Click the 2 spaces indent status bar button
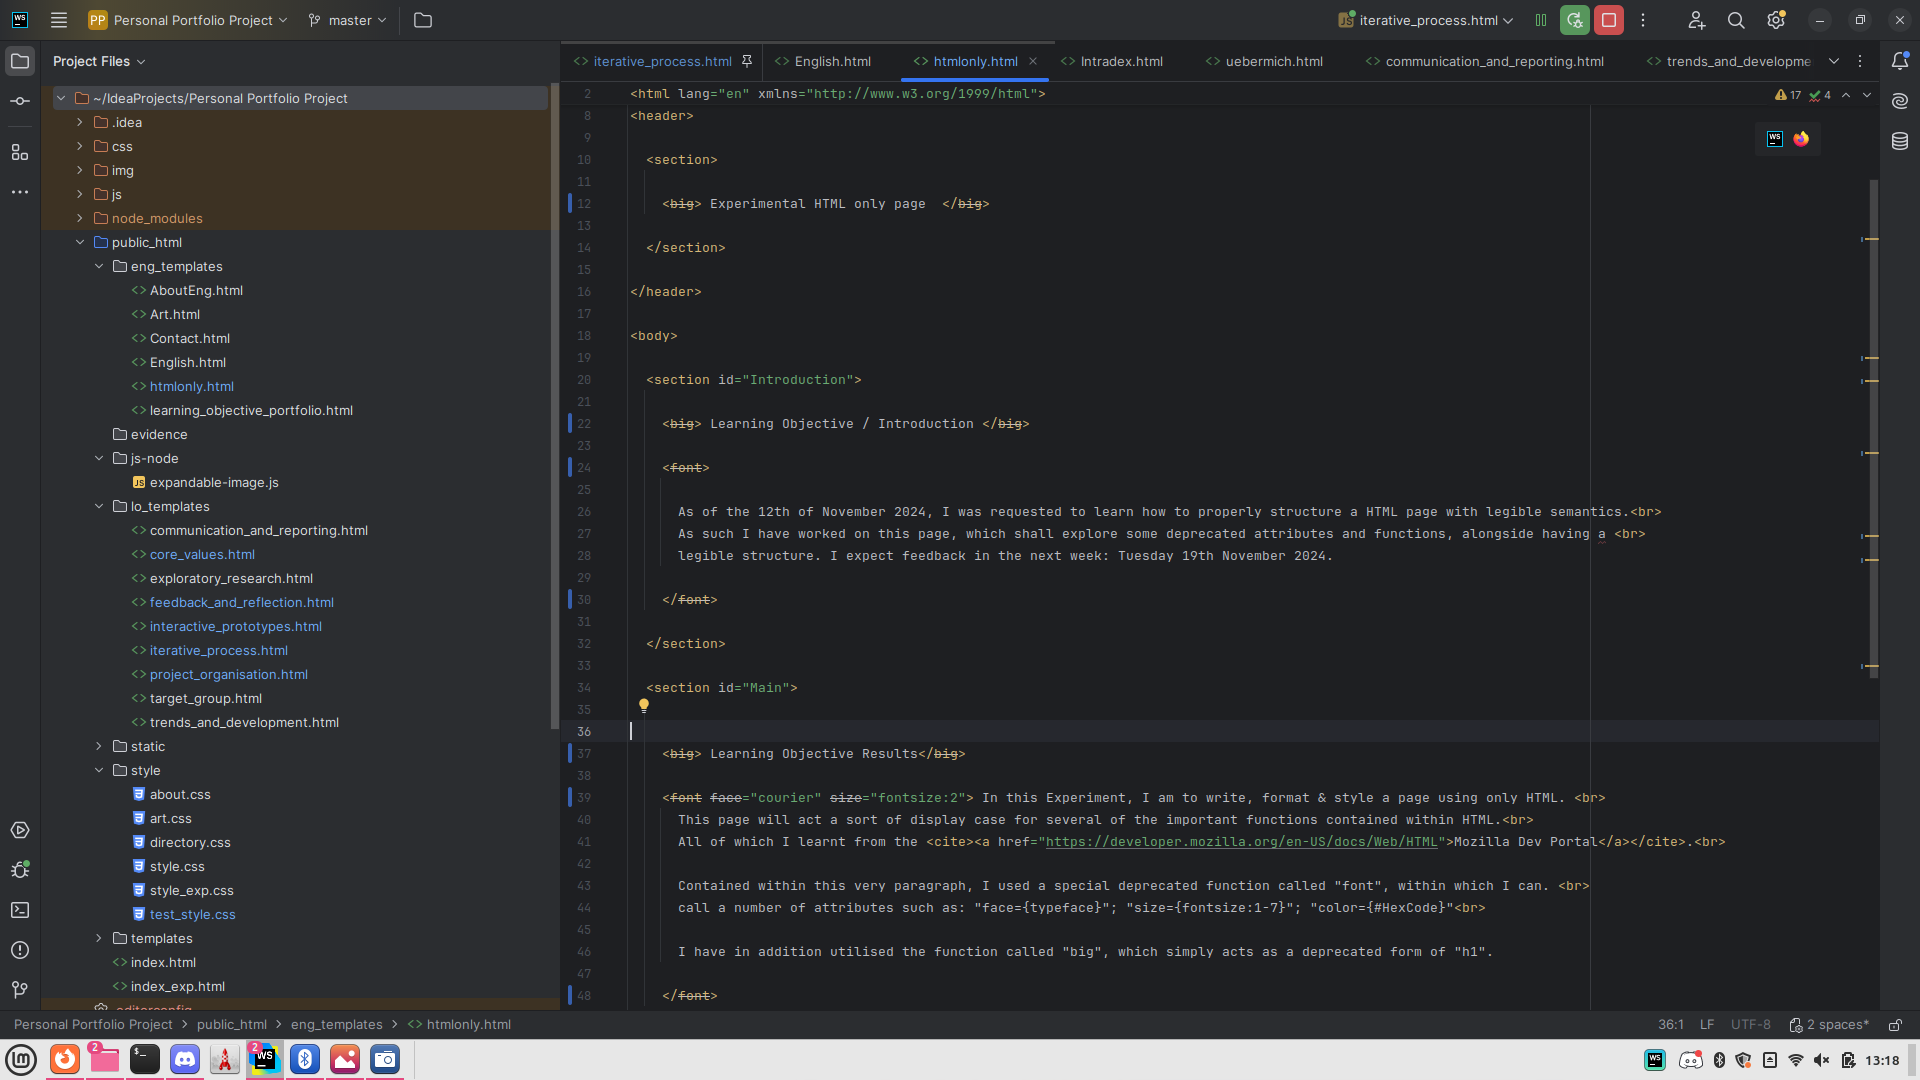 (x=1830, y=1024)
